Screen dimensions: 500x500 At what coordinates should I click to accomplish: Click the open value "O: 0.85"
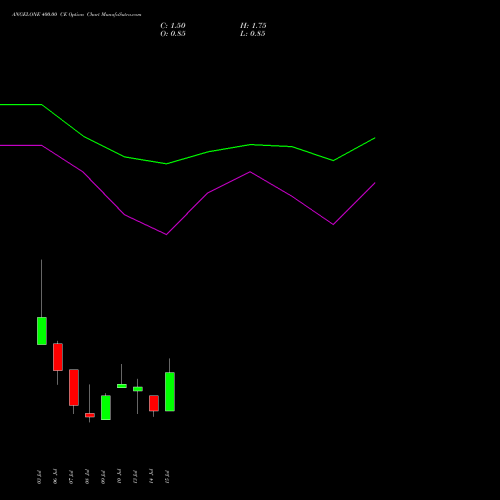(173, 34)
